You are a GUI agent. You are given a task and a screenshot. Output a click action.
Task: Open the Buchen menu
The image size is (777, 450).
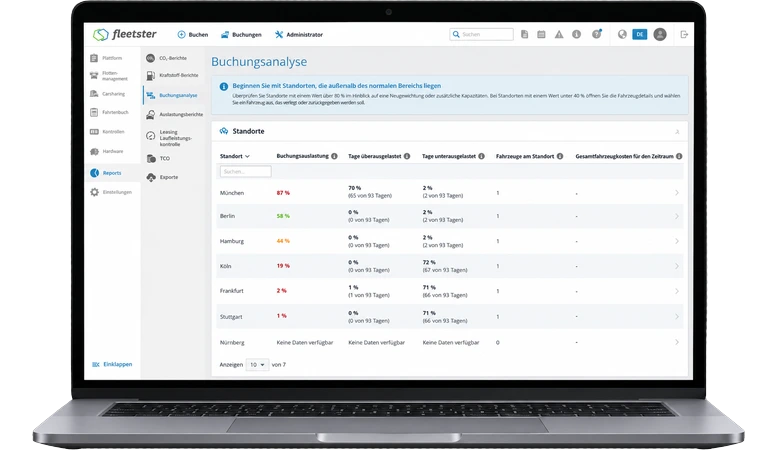pyautogui.click(x=193, y=35)
